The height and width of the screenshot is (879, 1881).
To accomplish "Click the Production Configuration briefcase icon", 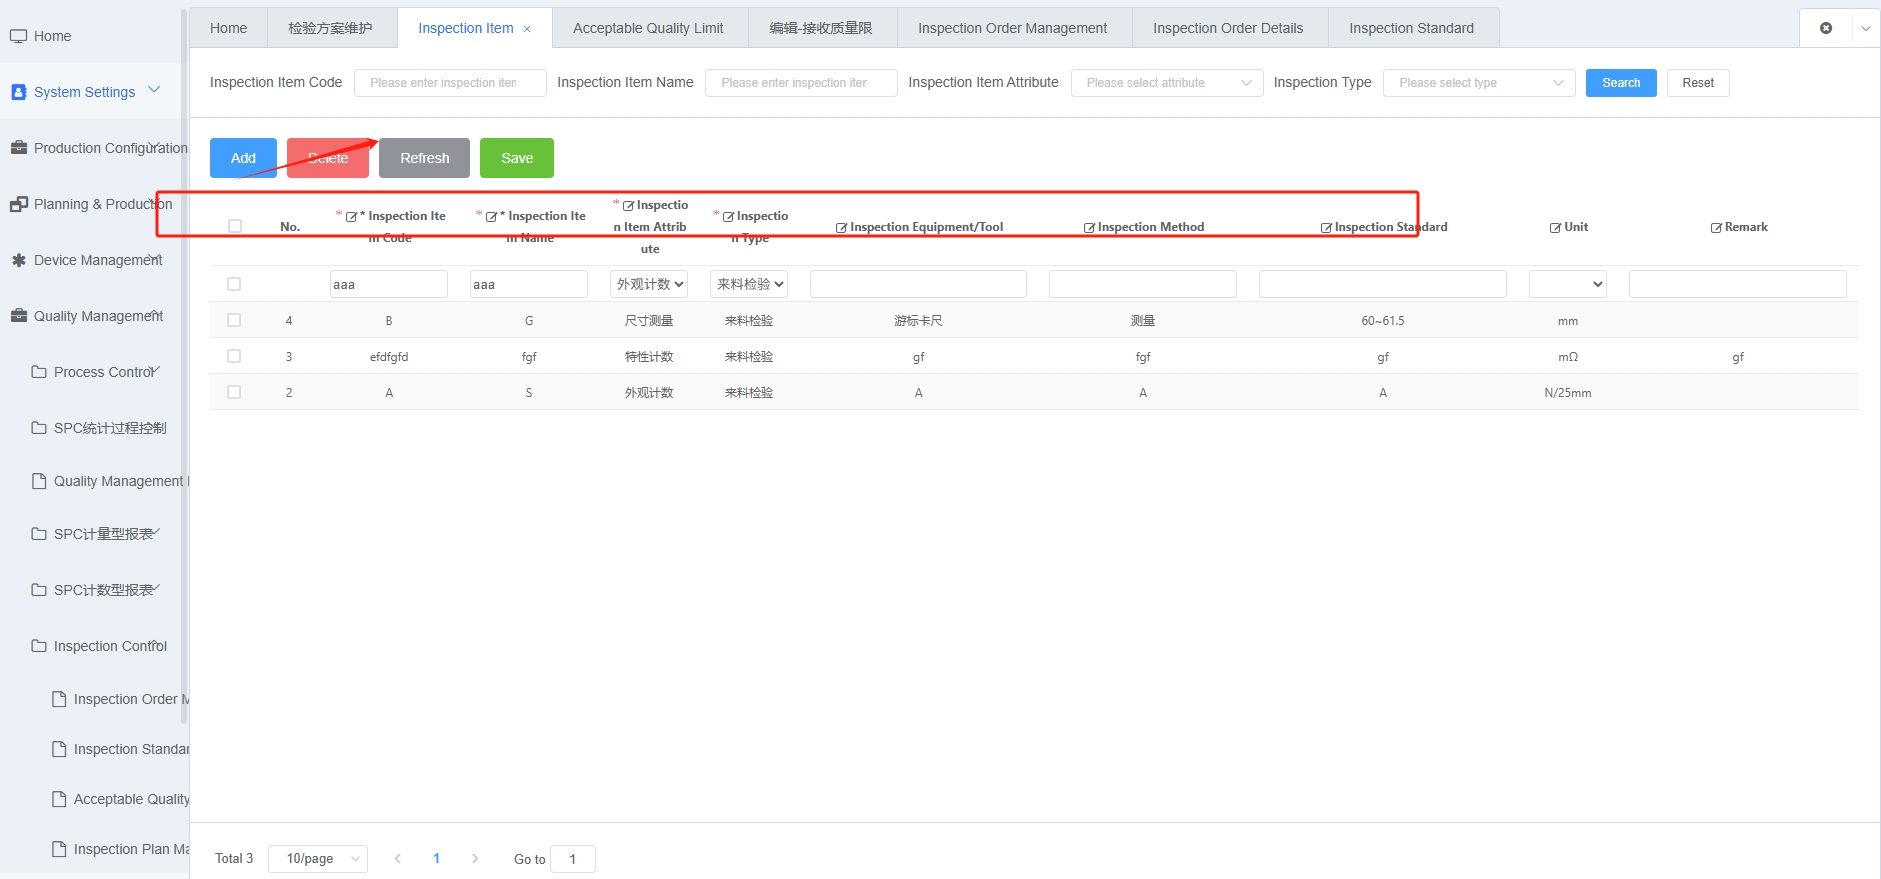I will [x=18, y=148].
